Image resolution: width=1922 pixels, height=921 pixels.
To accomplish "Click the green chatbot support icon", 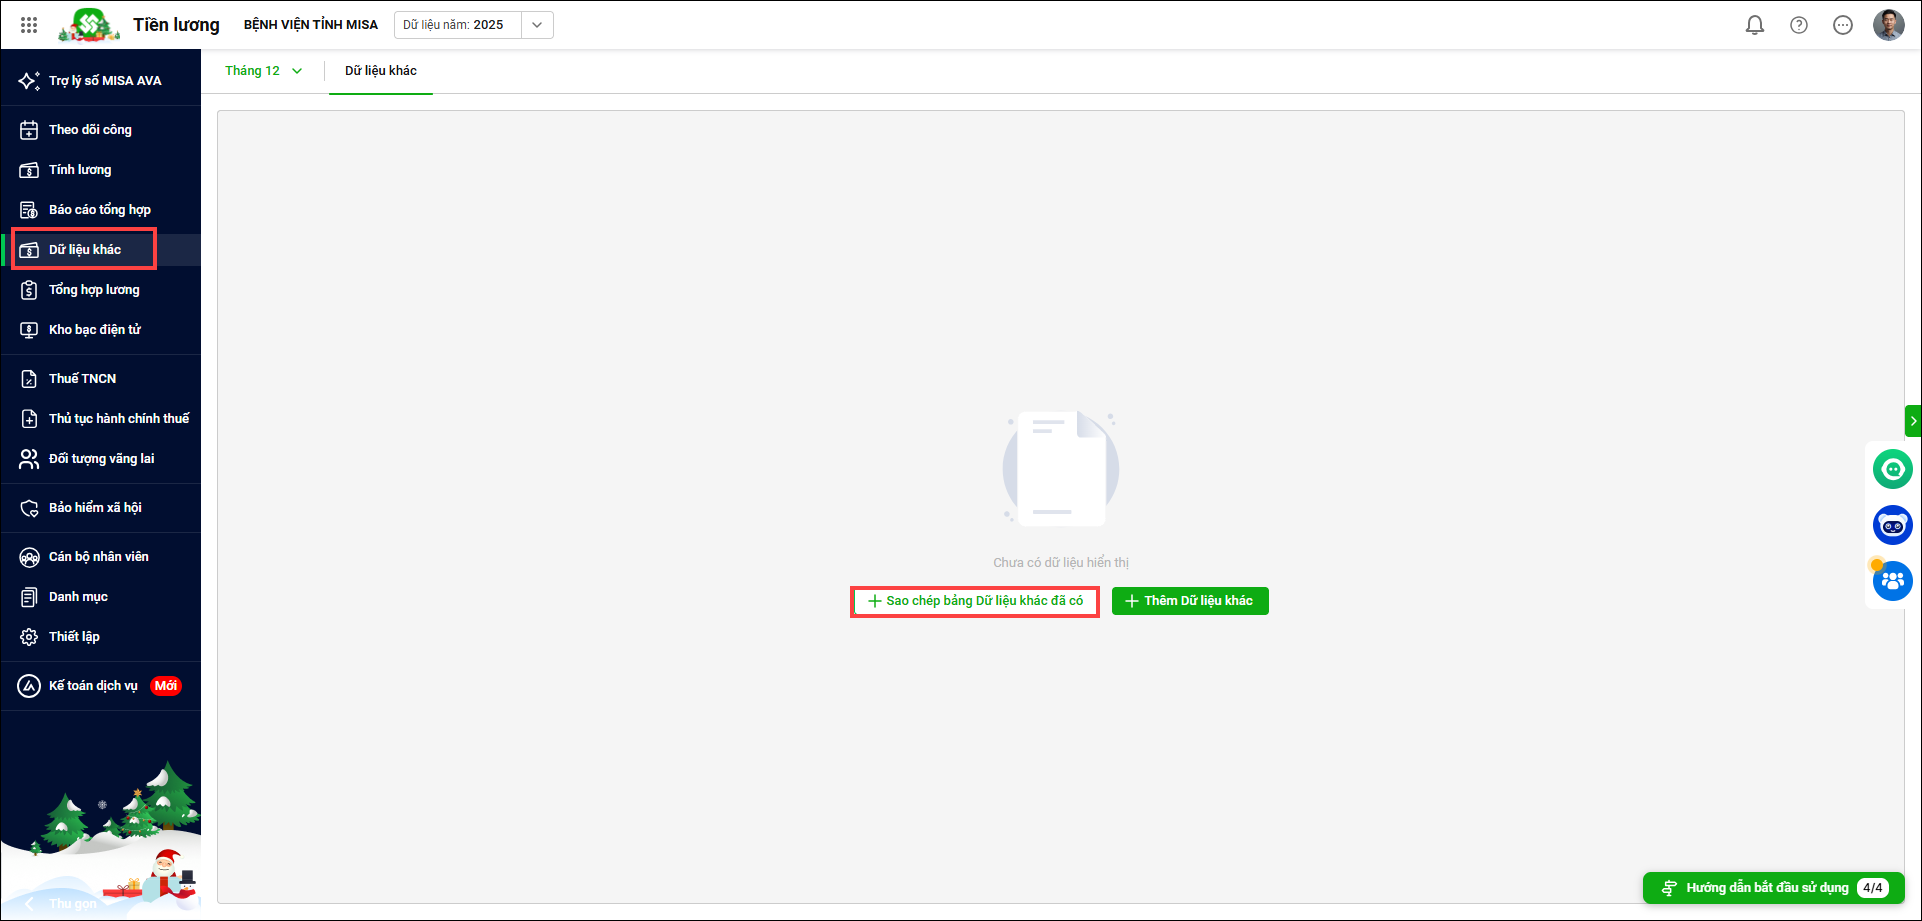I will [1892, 469].
